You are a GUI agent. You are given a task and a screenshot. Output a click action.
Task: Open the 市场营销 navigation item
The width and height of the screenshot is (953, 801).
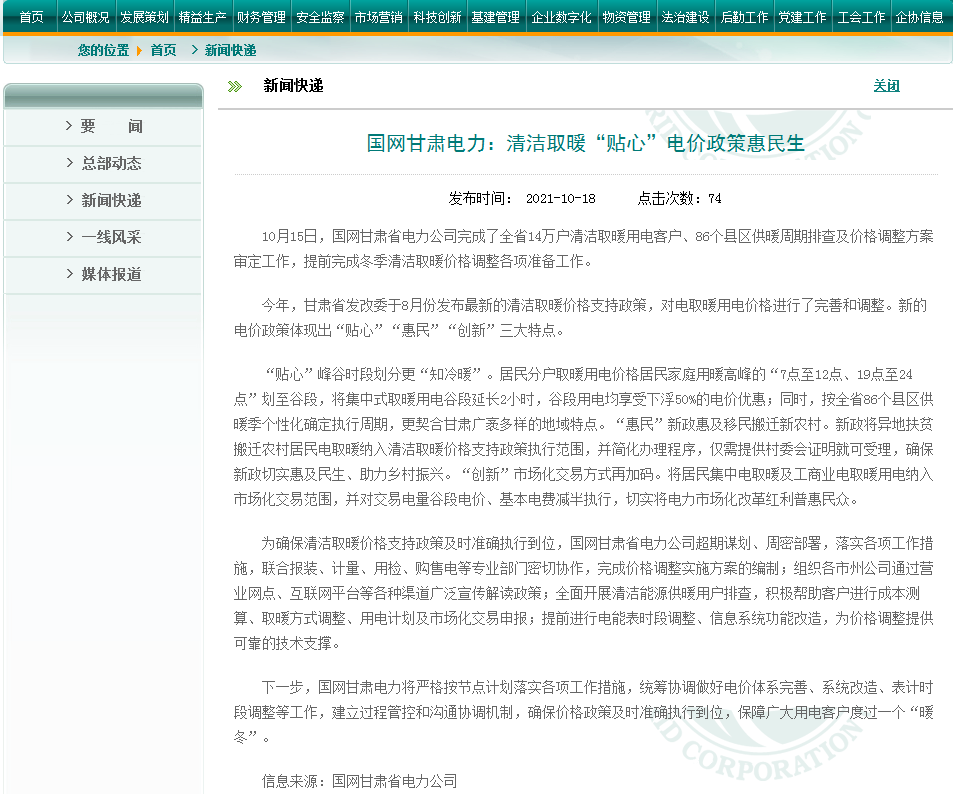[x=379, y=17]
